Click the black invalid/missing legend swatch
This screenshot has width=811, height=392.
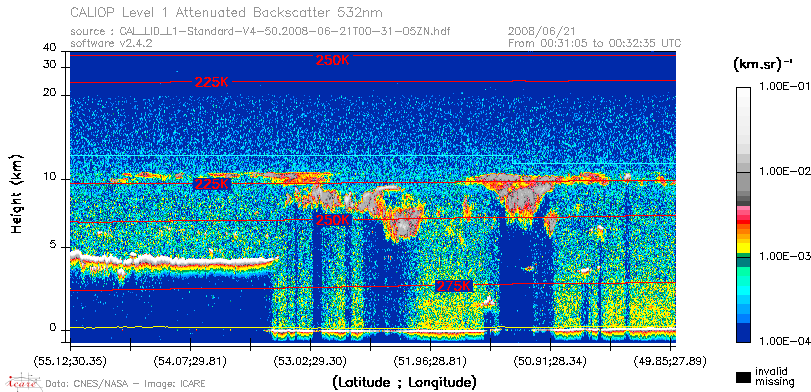pyautogui.click(x=744, y=378)
